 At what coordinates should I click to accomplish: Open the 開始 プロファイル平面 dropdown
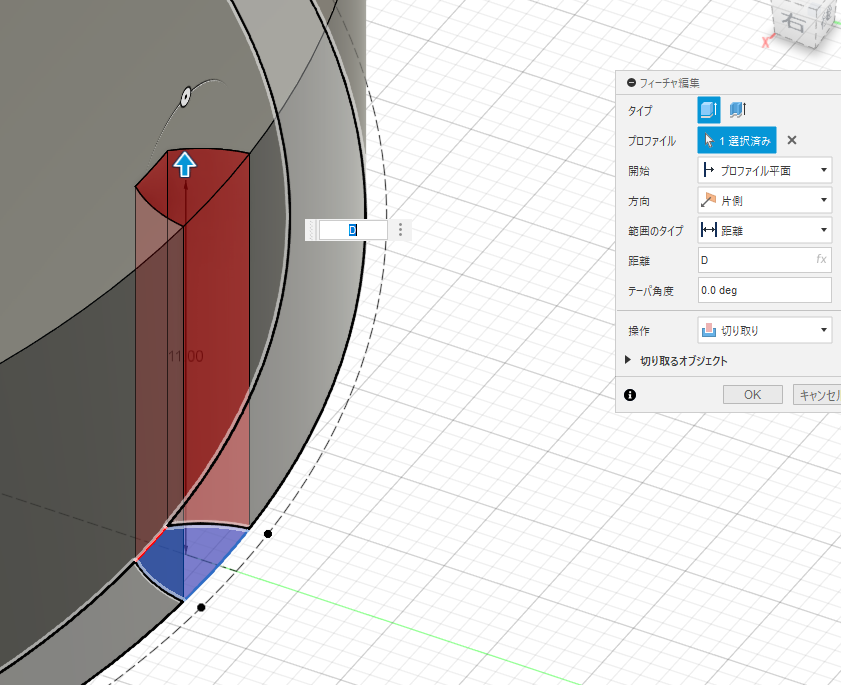[x=764, y=171]
